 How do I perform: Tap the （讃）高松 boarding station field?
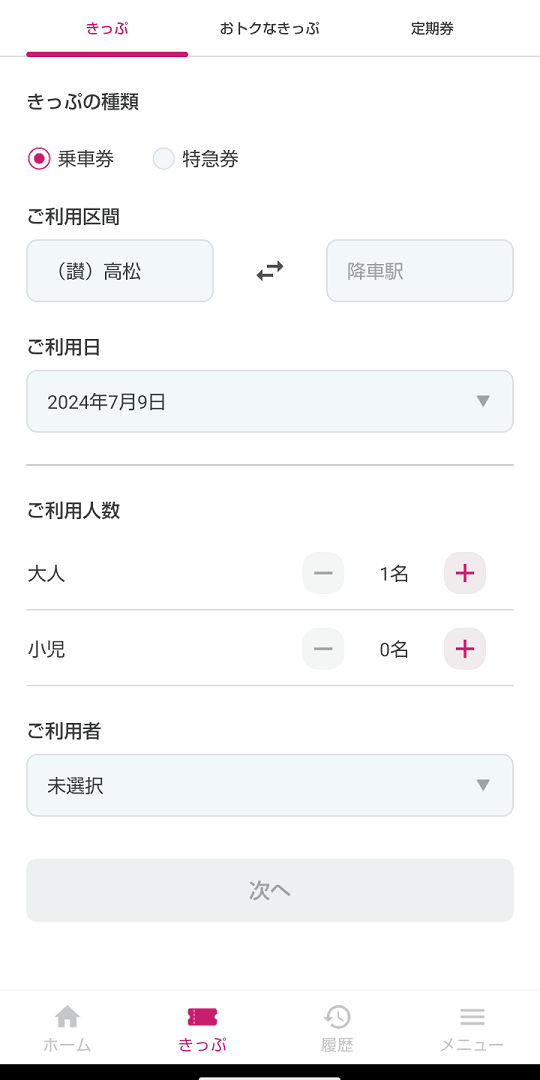click(120, 271)
